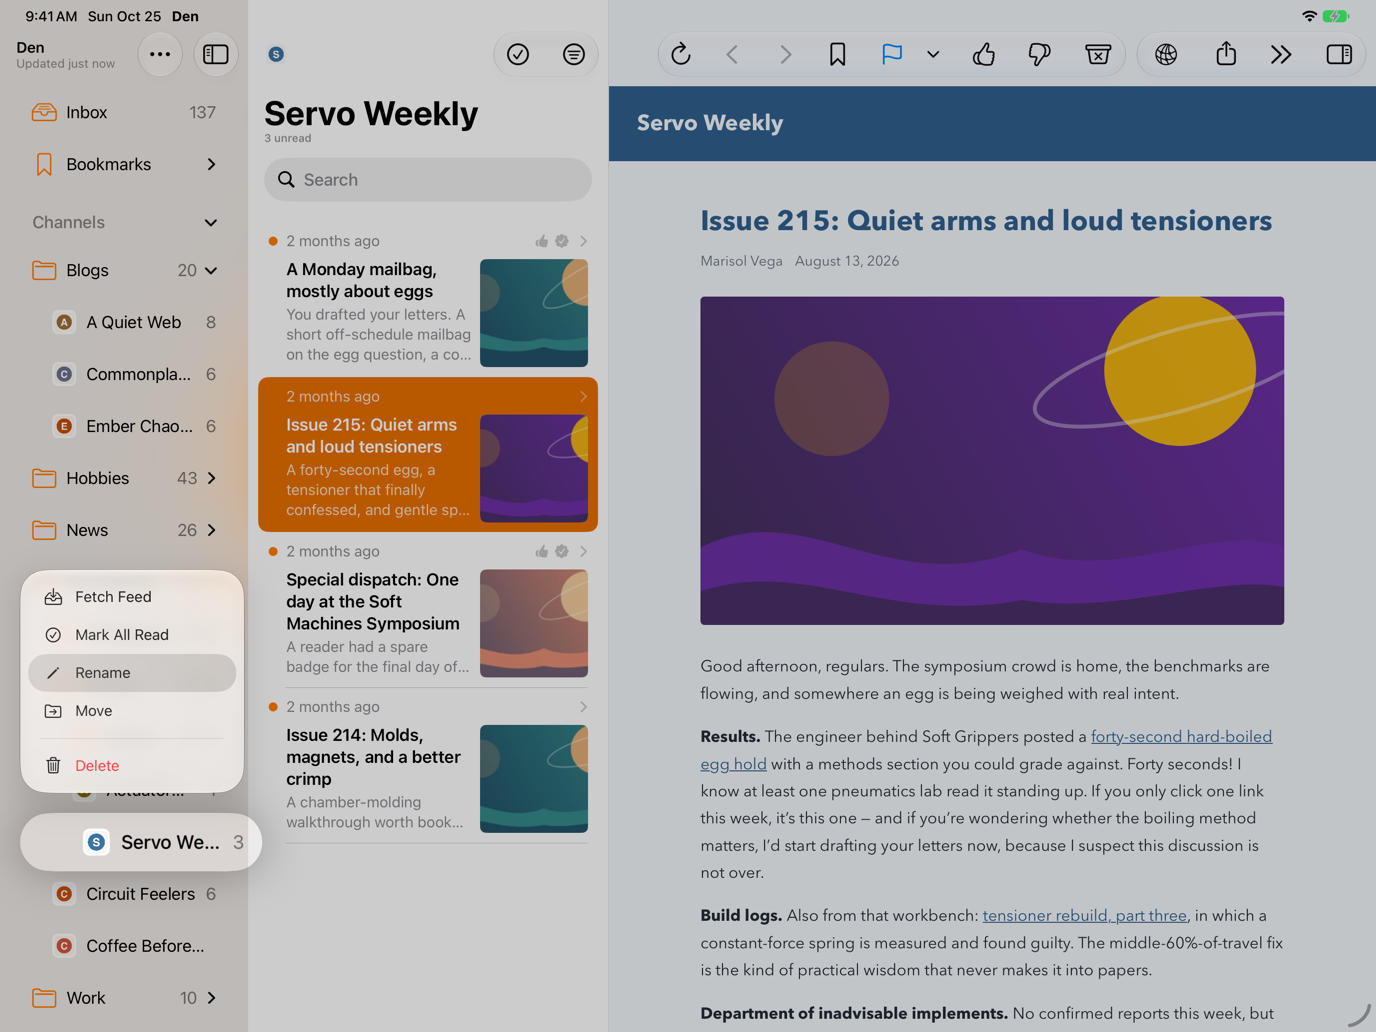Select Move from the context menu
Image resolution: width=1376 pixels, height=1032 pixels.
pos(132,711)
